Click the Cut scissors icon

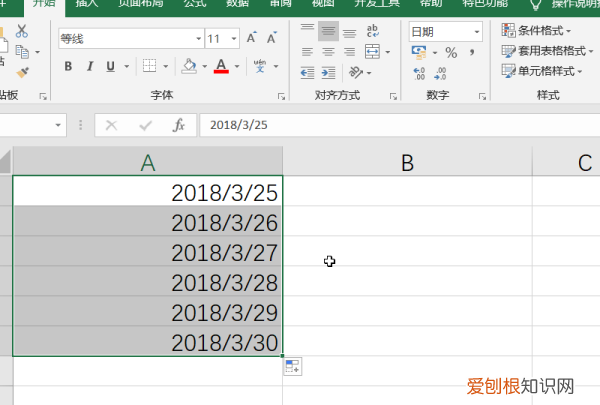[x=21, y=31]
